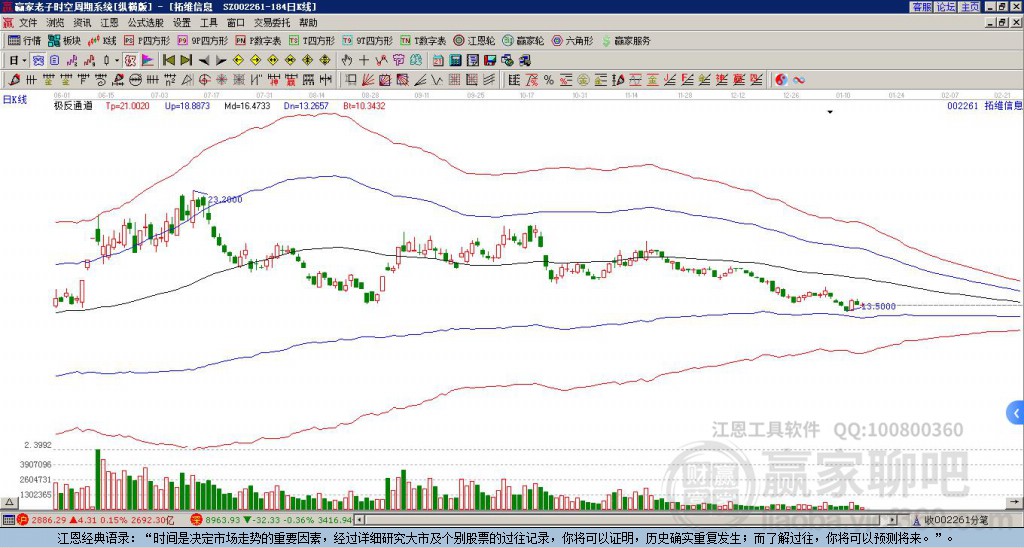Select the hand pan tool
Image resolution: width=1024 pixels, height=548 pixels.
(x=347, y=61)
